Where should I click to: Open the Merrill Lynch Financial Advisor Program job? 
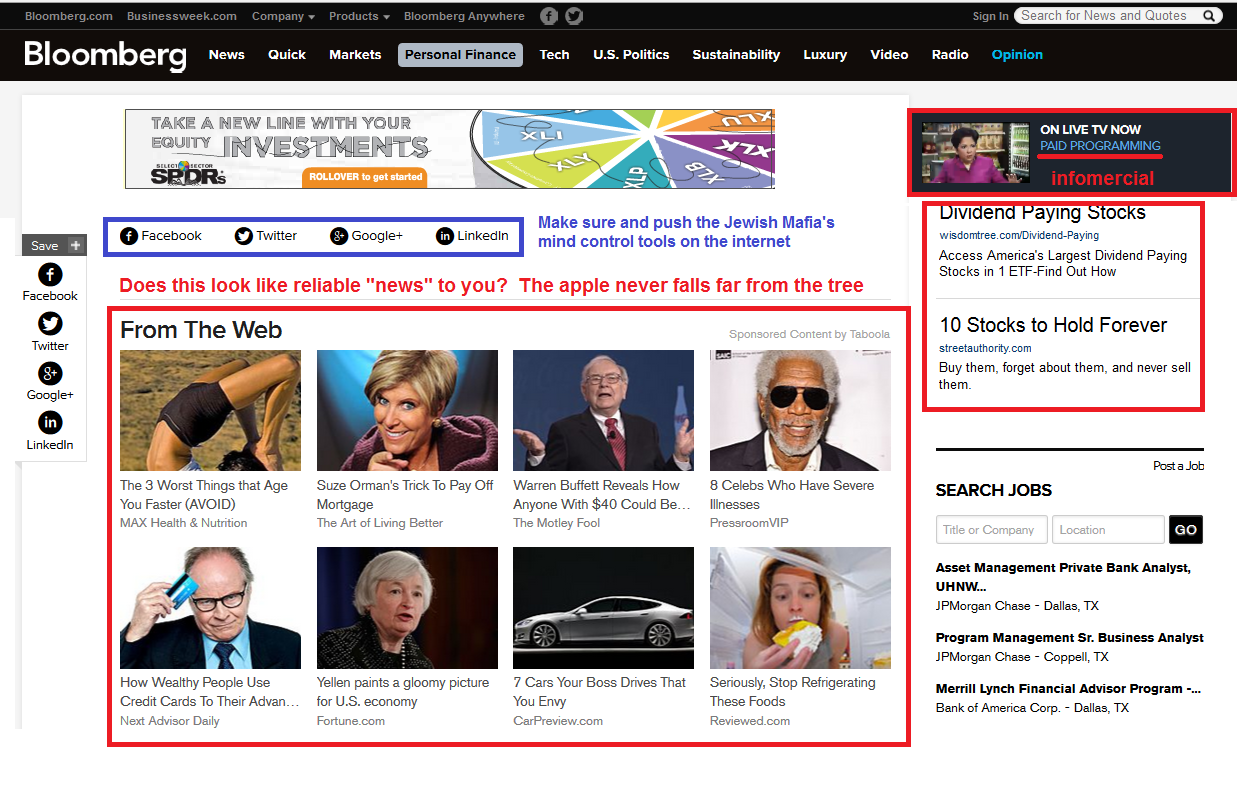(1068, 688)
